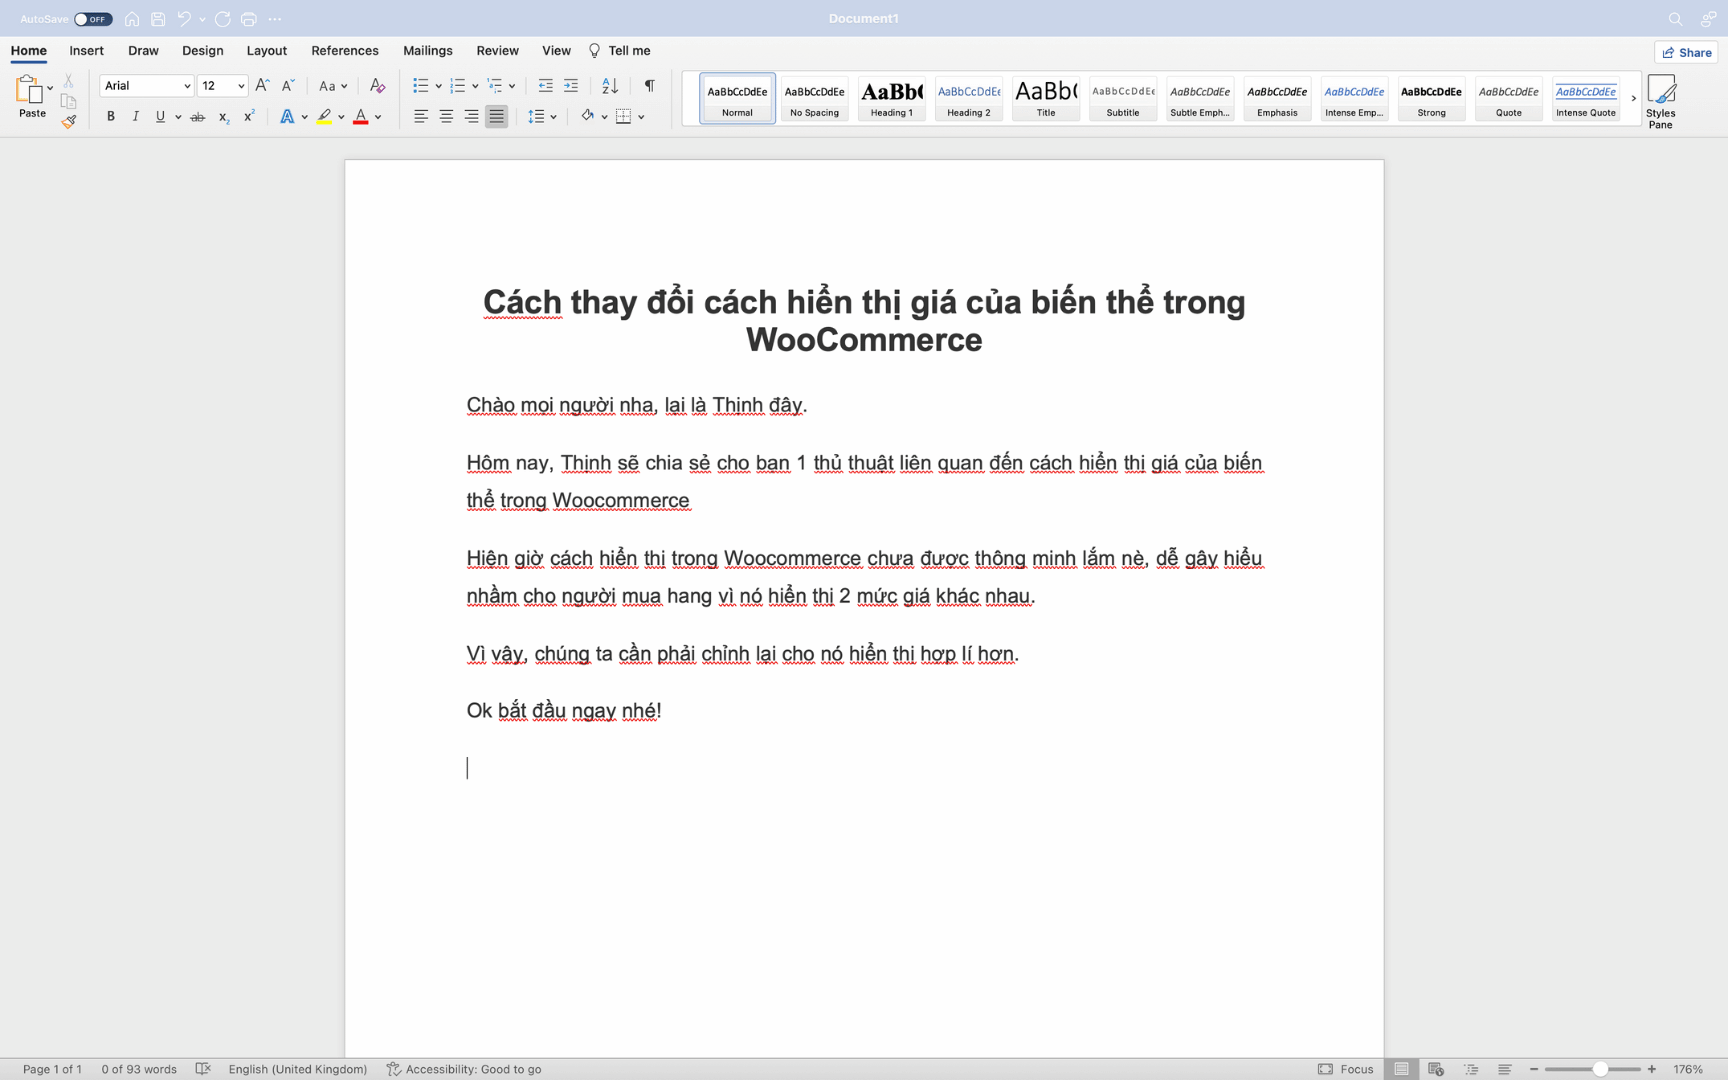The width and height of the screenshot is (1728, 1080).
Task: Apply the Title style
Action: click(x=1046, y=98)
